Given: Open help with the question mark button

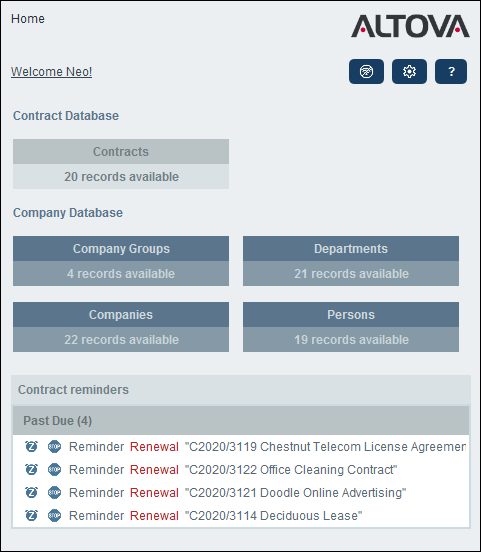Looking at the screenshot, I should (x=451, y=71).
